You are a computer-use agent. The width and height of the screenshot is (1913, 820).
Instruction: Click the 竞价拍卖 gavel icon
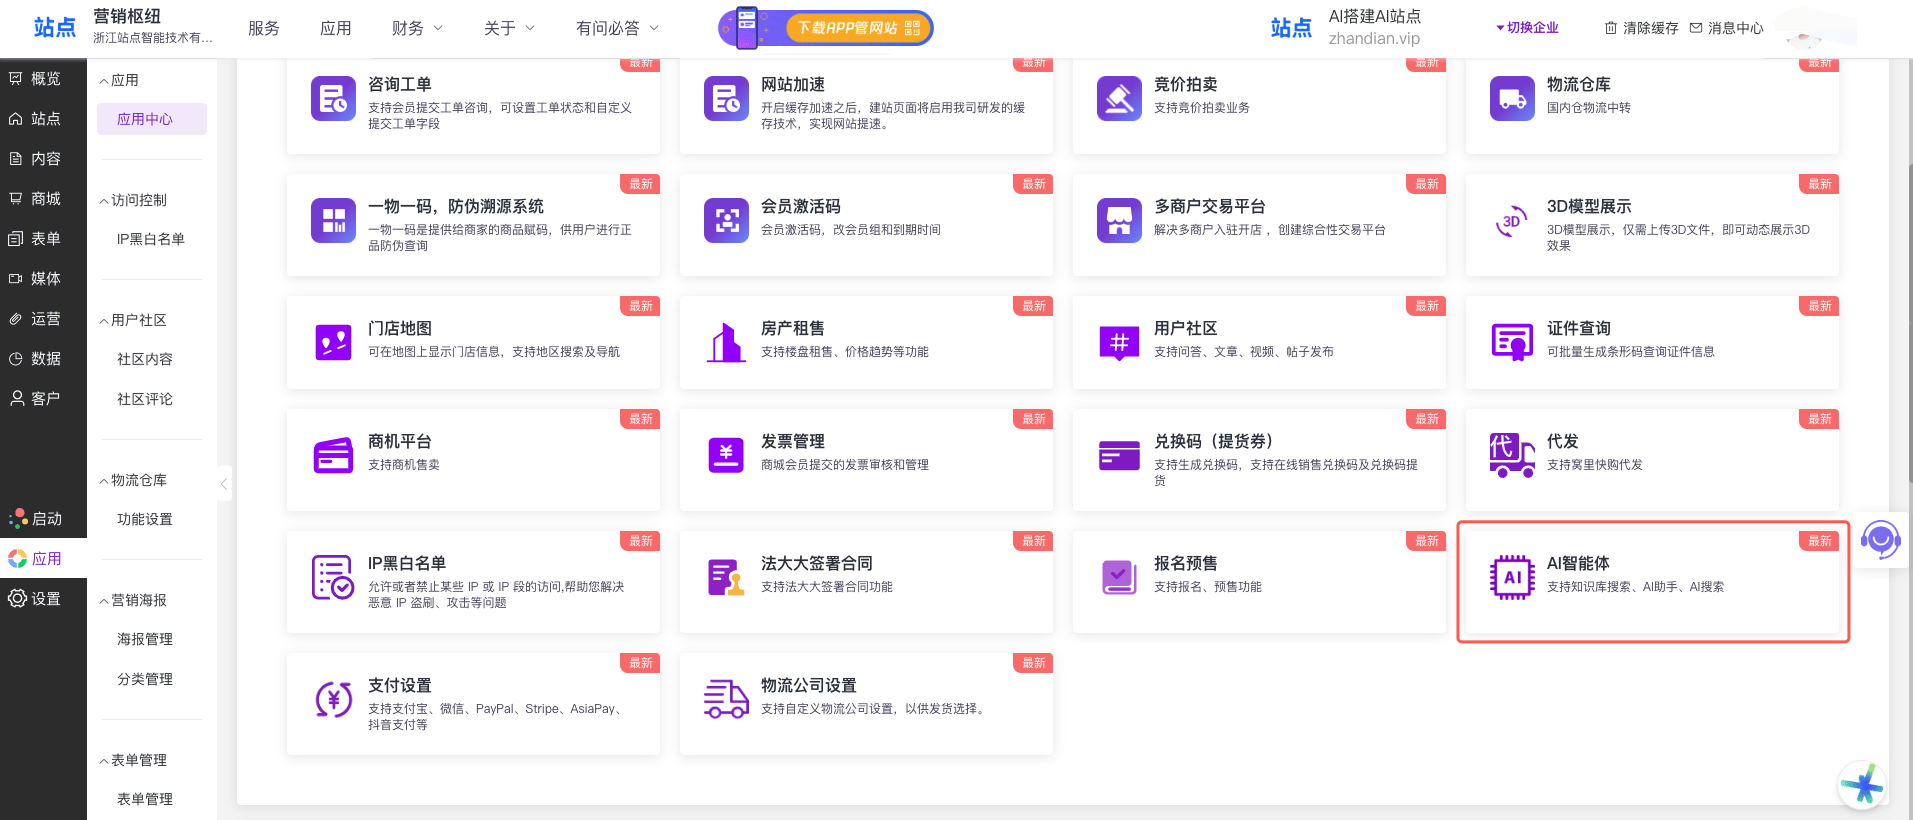[x=1119, y=98]
